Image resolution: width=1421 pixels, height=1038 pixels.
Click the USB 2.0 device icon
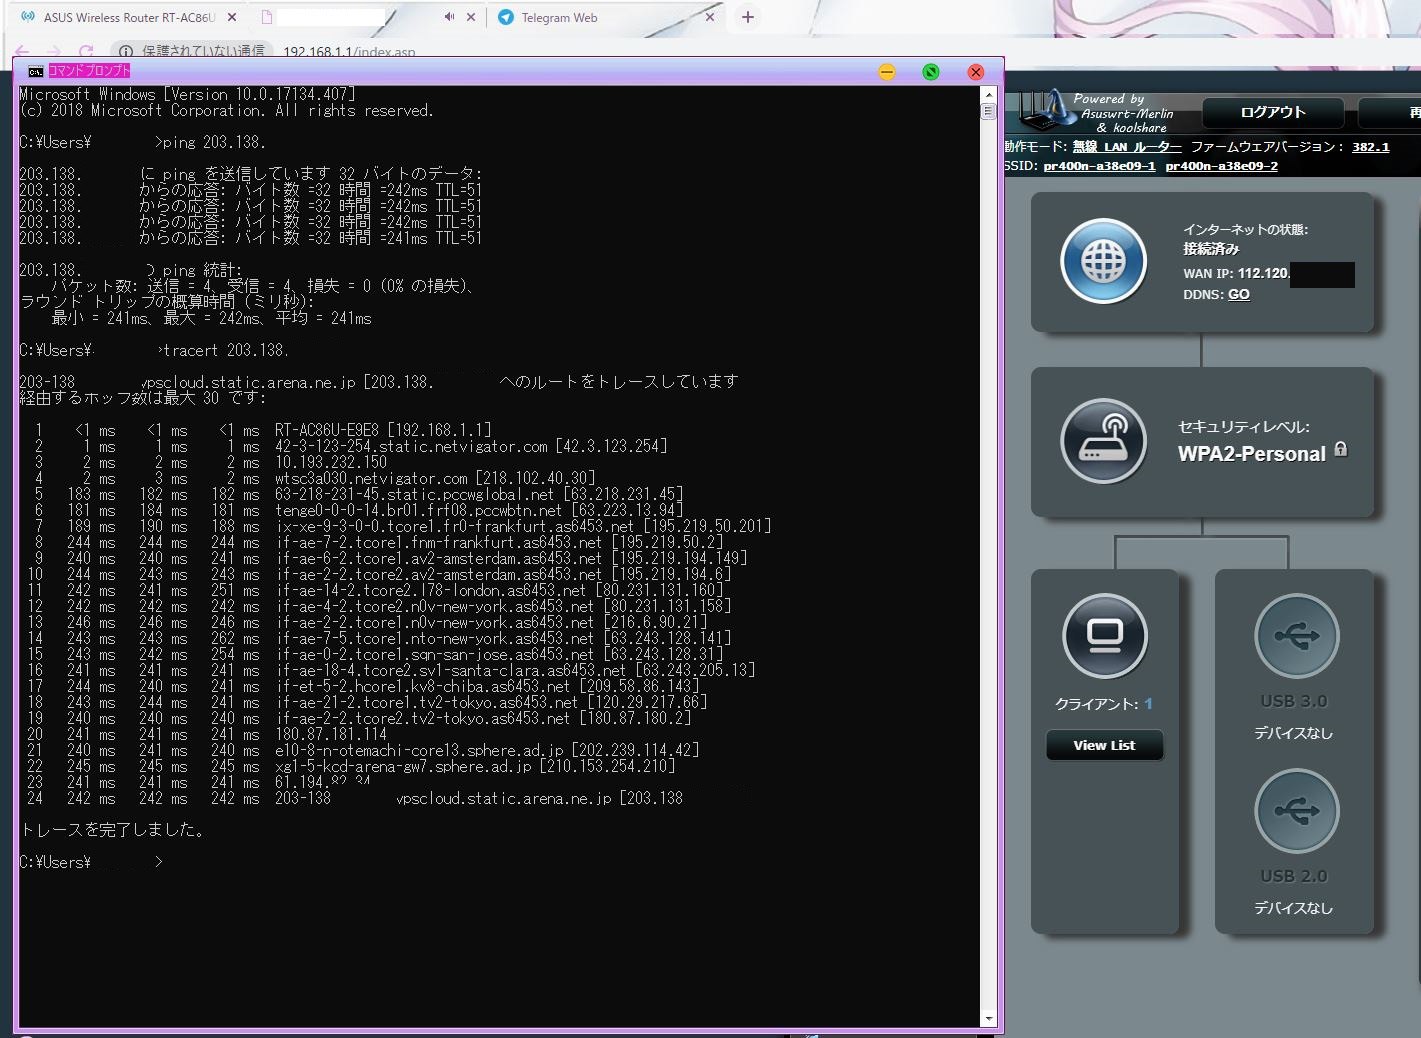pyautogui.click(x=1296, y=811)
